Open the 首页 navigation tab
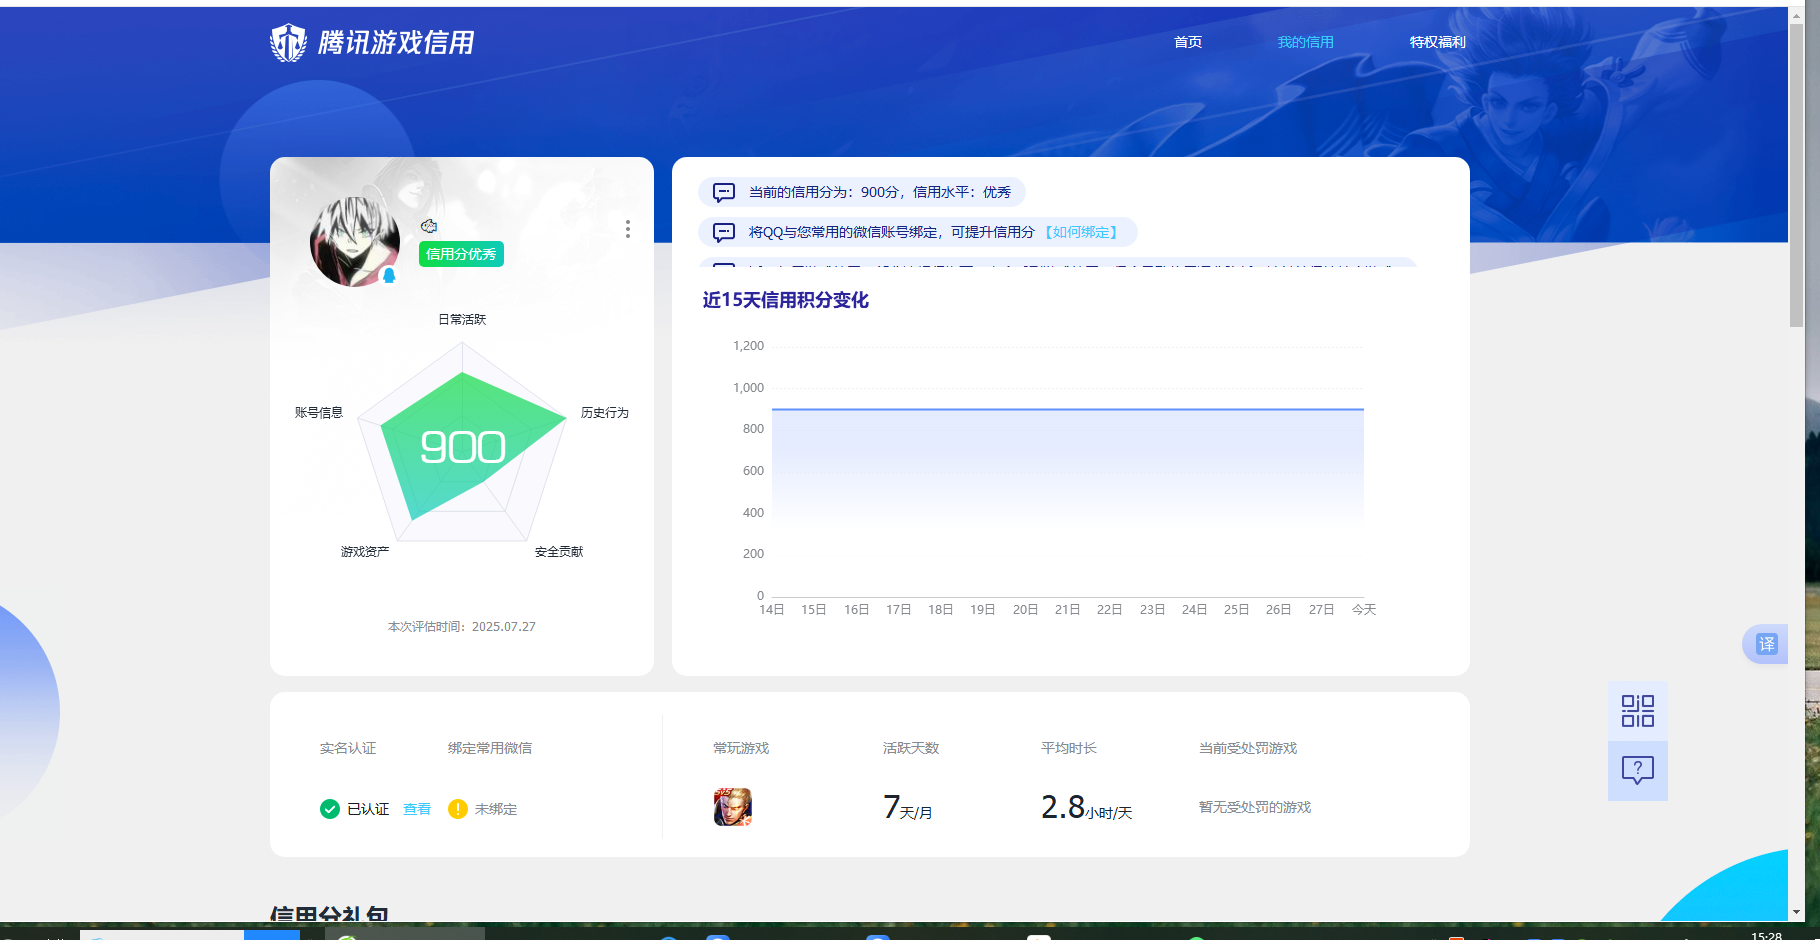Image resolution: width=1820 pixels, height=940 pixels. (1188, 42)
